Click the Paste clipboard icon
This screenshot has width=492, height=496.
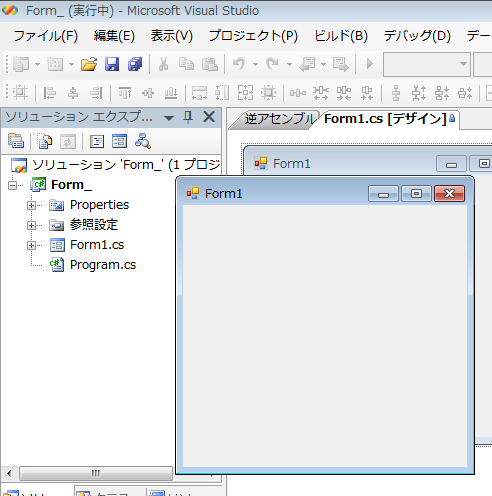tap(210, 64)
